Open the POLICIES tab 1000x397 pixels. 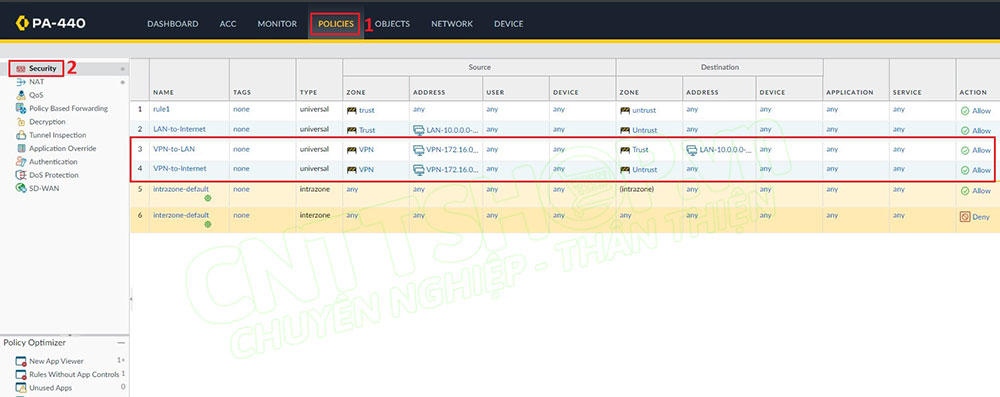click(x=335, y=24)
